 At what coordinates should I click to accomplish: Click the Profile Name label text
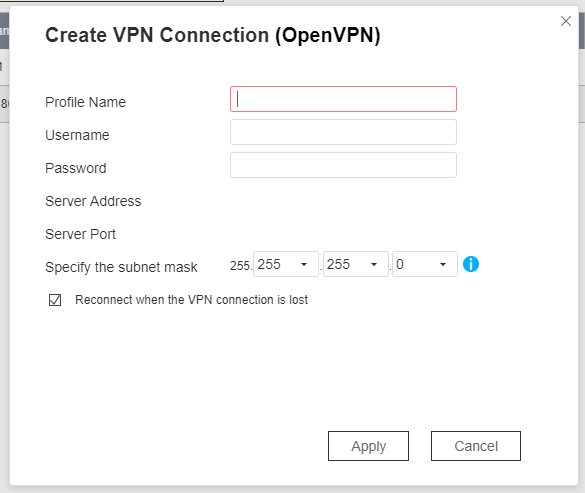[85, 102]
